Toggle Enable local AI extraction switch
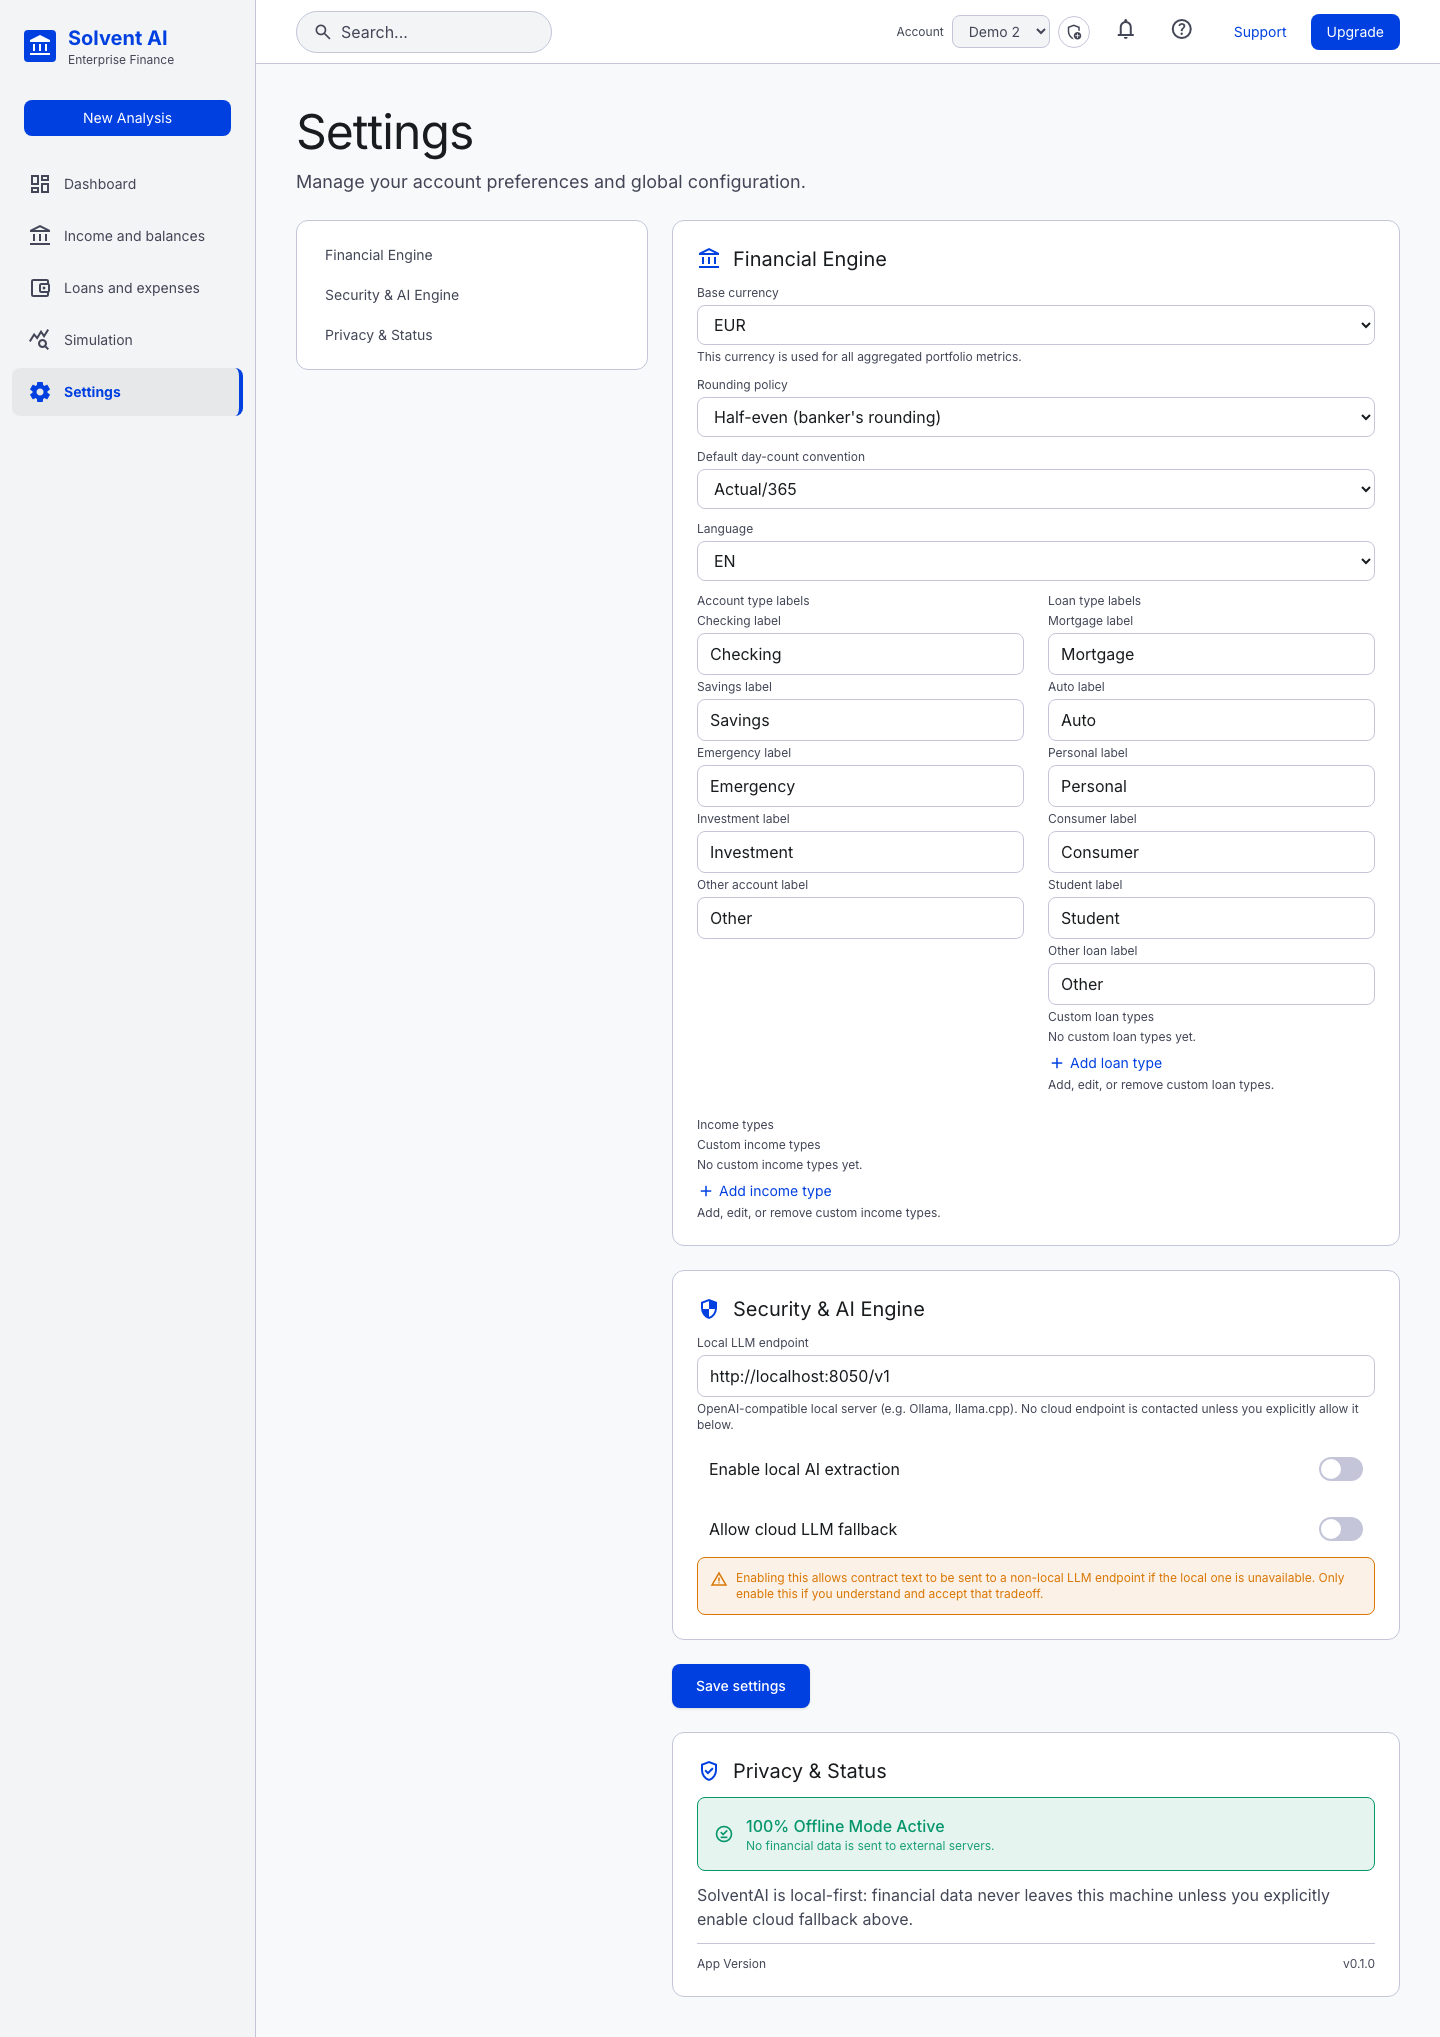 coord(1341,1469)
